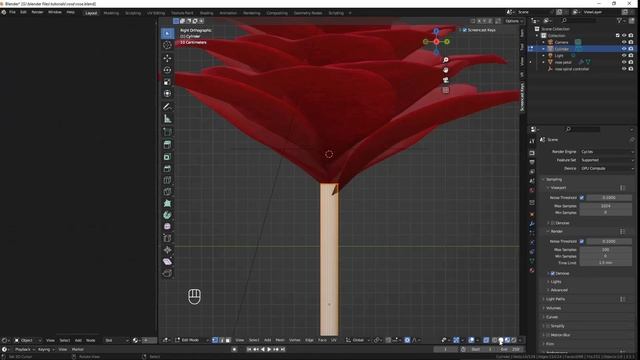Click the viewport zoom magnifier gizmo
Viewport: 640px width, 360px height.
coord(446,60)
